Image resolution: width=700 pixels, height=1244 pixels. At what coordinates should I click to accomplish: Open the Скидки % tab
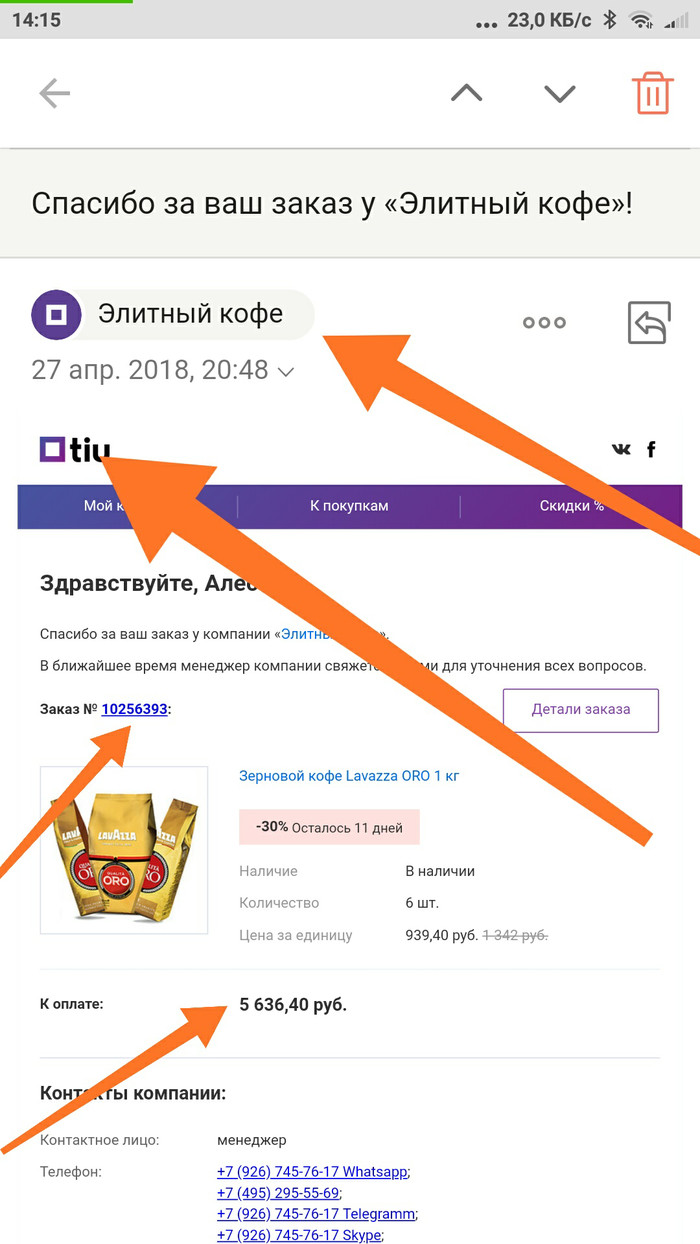(572, 506)
